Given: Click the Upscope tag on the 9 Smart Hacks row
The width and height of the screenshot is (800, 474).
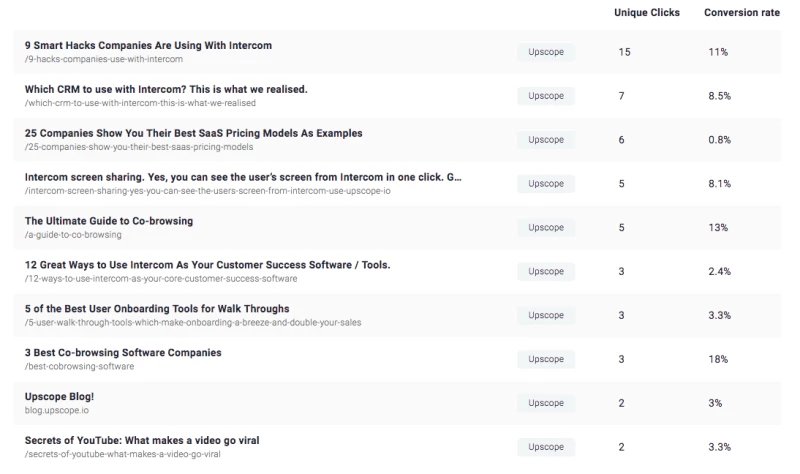Looking at the screenshot, I should point(546,52).
